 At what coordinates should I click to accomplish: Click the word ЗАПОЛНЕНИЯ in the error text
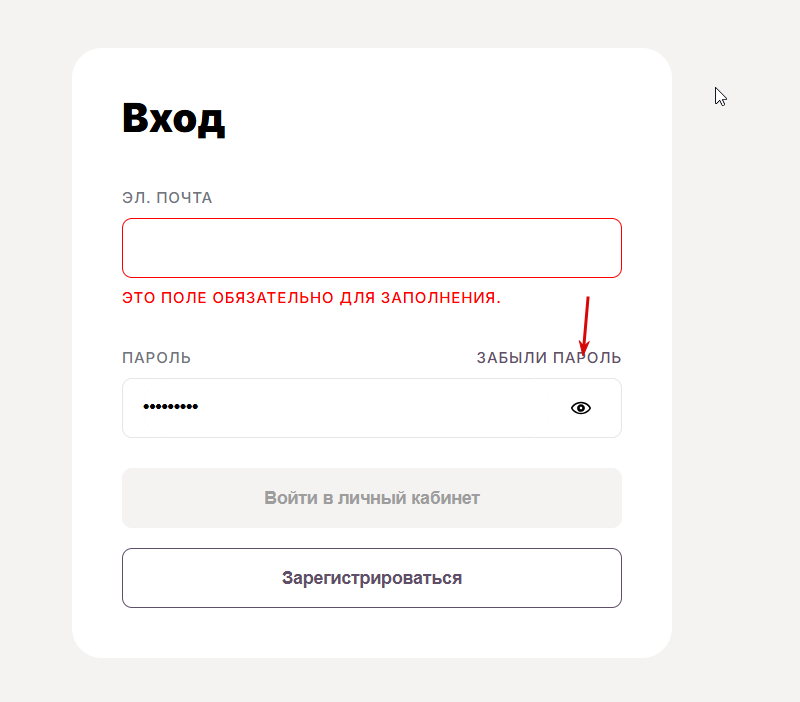click(x=443, y=298)
